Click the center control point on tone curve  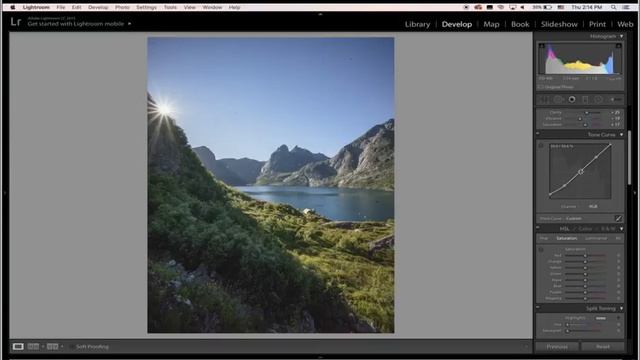(580, 172)
